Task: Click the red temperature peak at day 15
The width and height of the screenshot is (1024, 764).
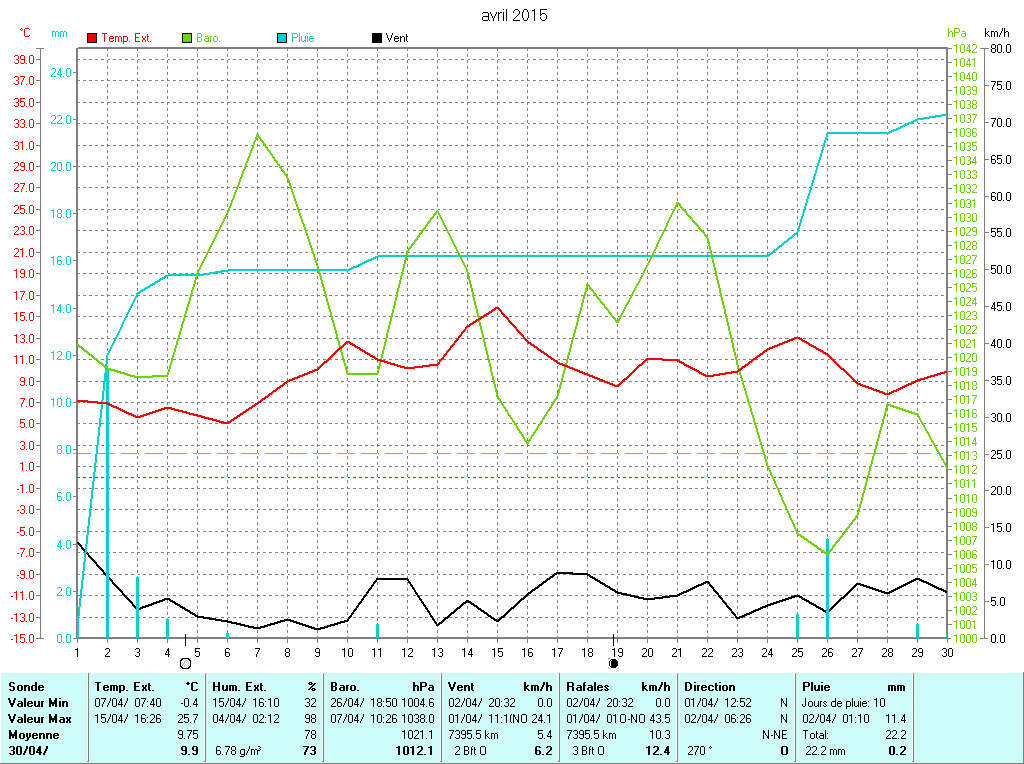Action: pos(497,307)
